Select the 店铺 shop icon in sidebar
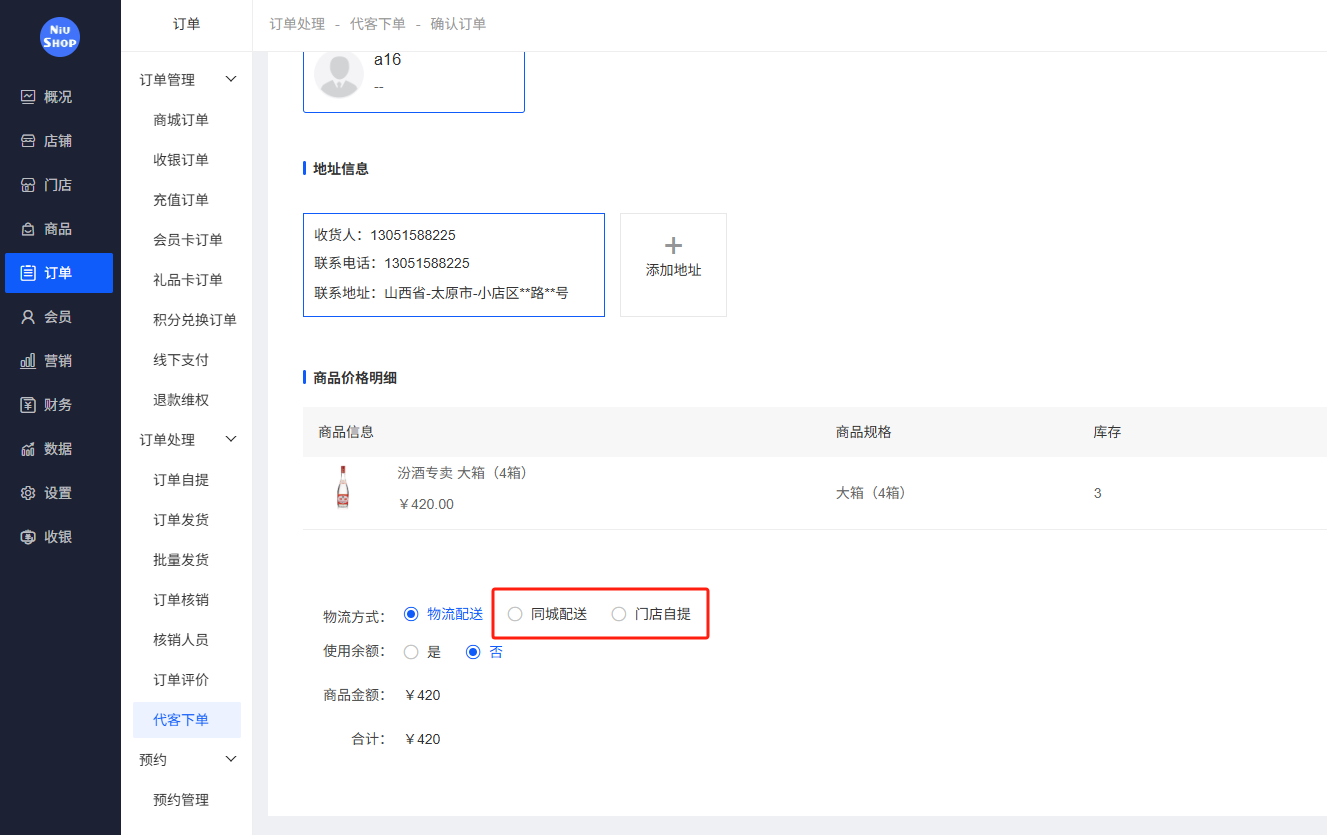The width and height of the screenshot is (1327, 835). (x=59, y=140)
